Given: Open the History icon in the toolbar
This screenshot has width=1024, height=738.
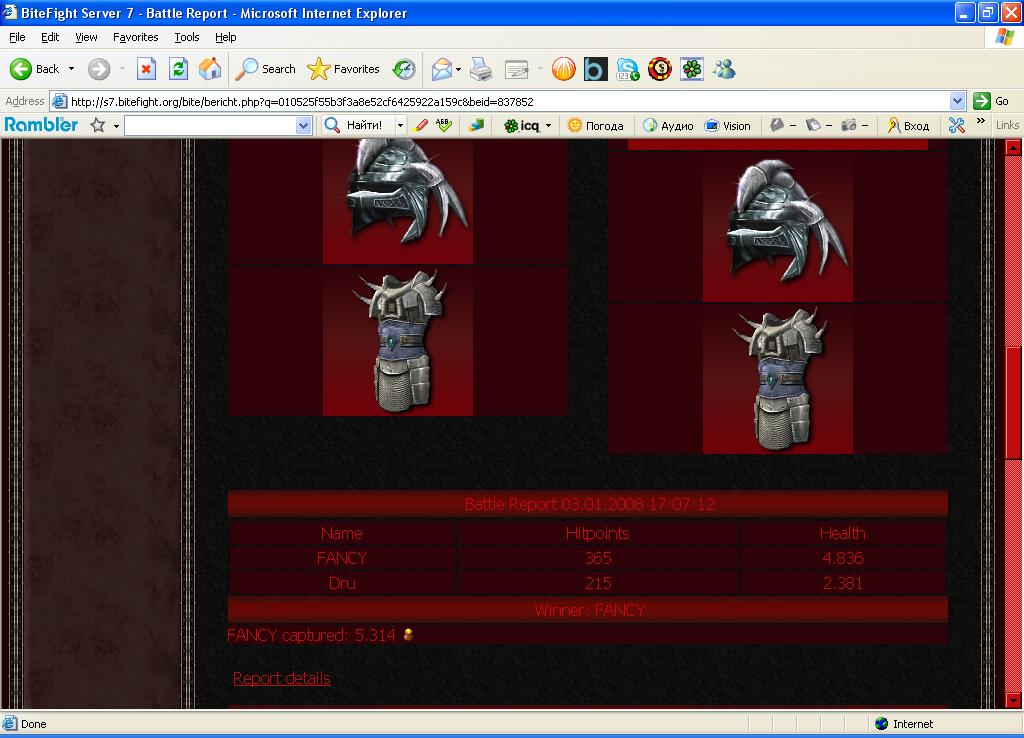Looking at the screenshot, I should pos(404,69).
